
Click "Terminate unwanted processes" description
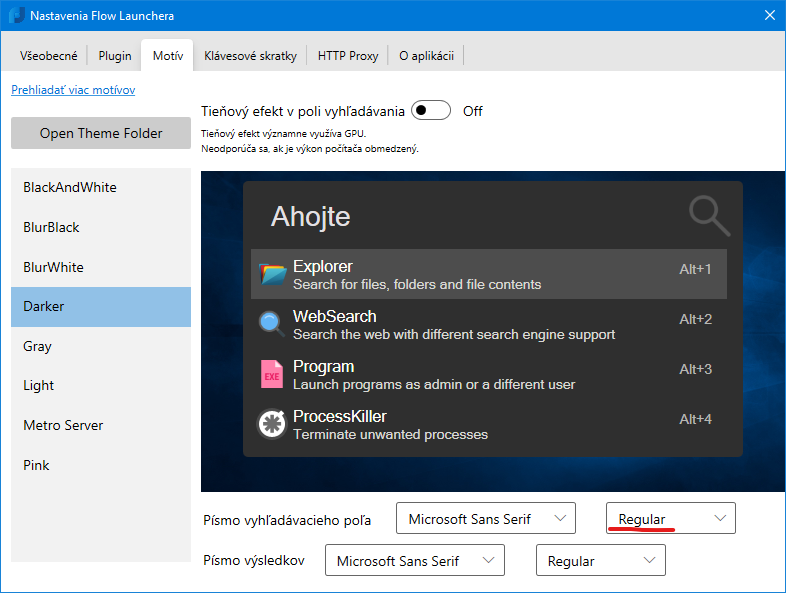click(x=390, y=434)
